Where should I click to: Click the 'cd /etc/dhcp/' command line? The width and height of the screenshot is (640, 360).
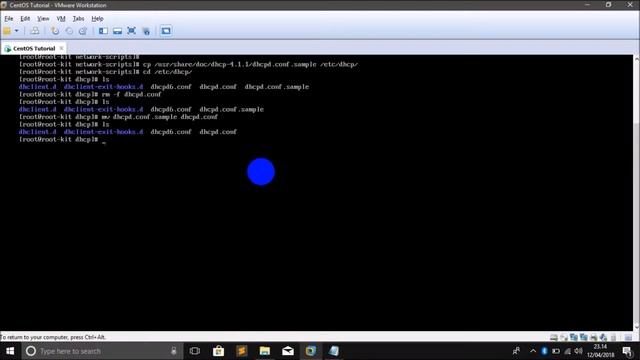105,72
